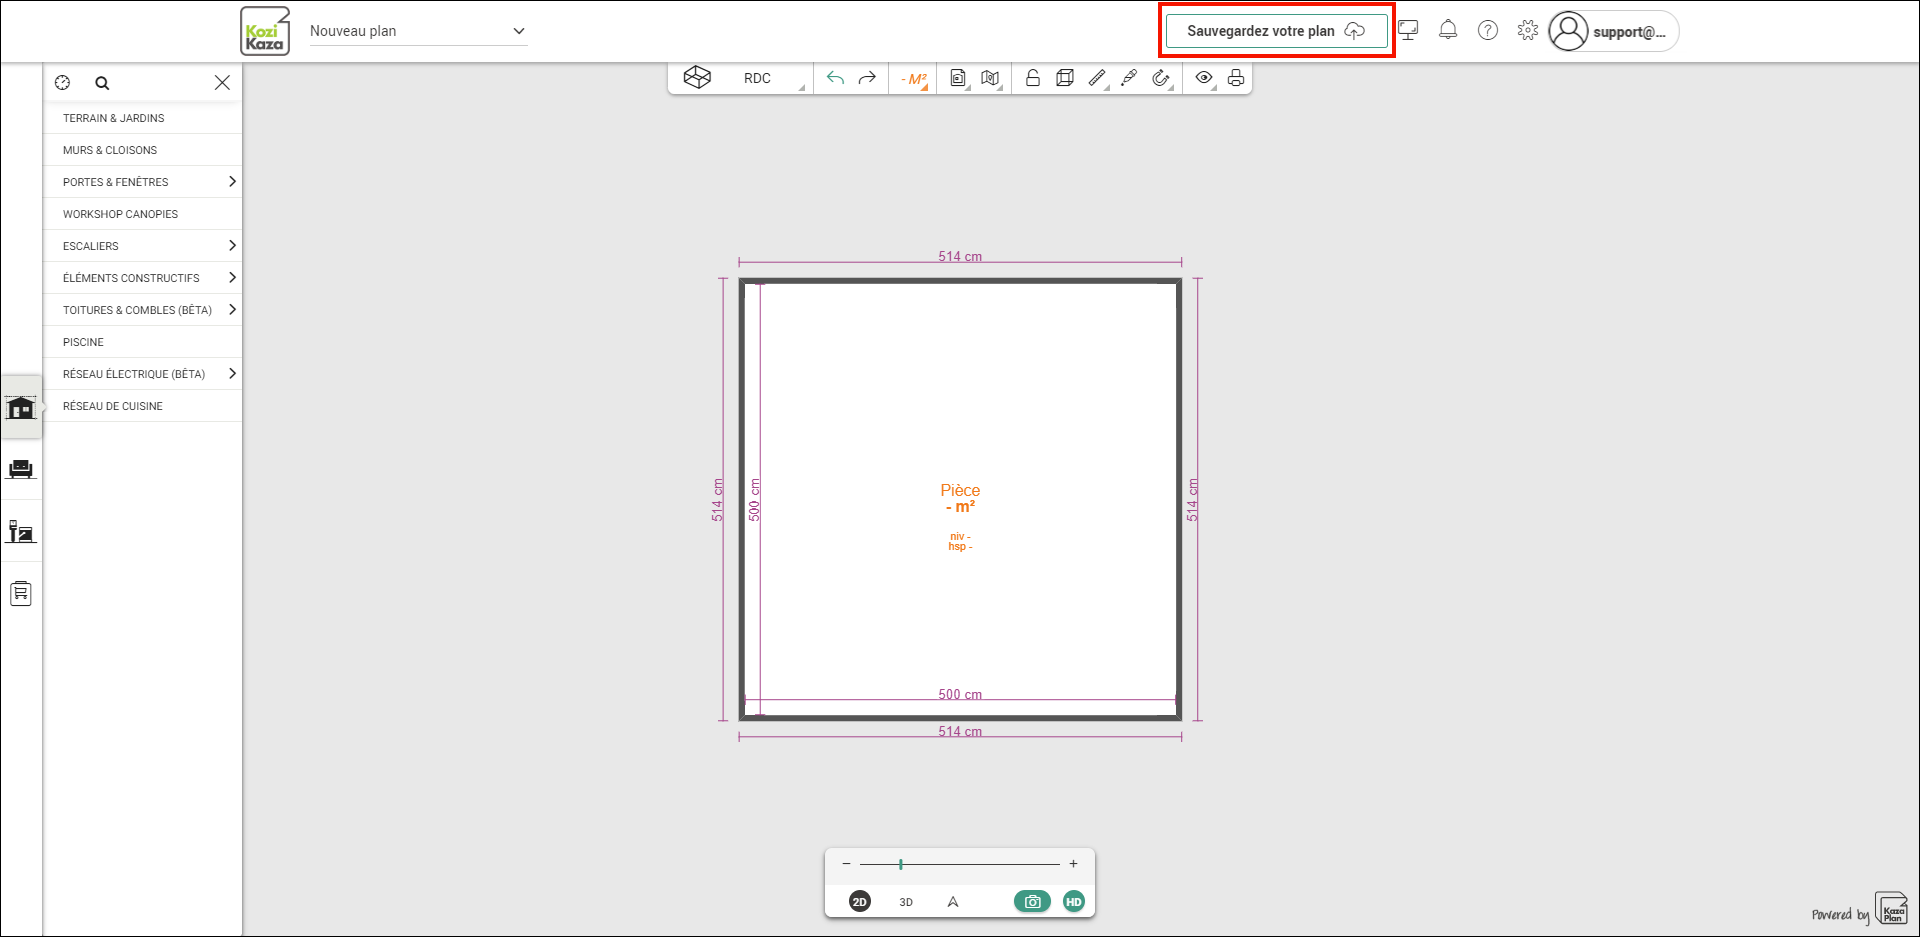This screenshot has width=1920, height=937.
Task: Click the eyedropper tool icon
Action: (x=1129, y=78)
